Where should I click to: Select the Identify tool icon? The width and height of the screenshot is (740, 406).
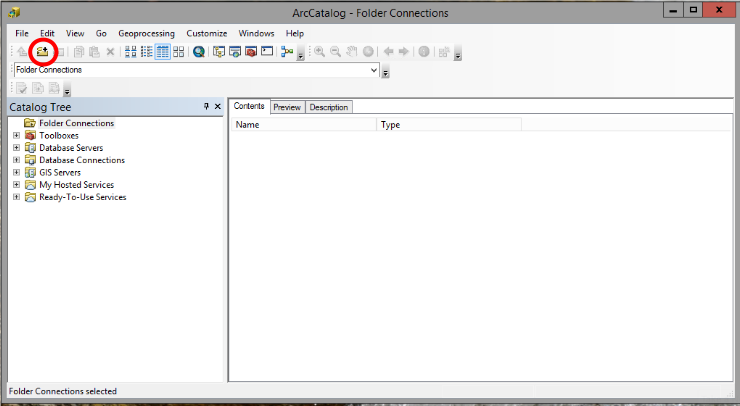[424, 51]
